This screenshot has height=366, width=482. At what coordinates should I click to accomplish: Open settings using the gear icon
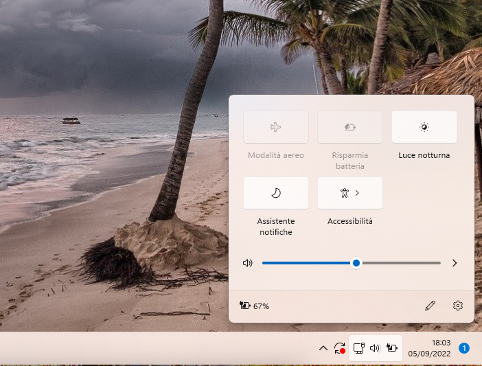click(x=458, y=306)
